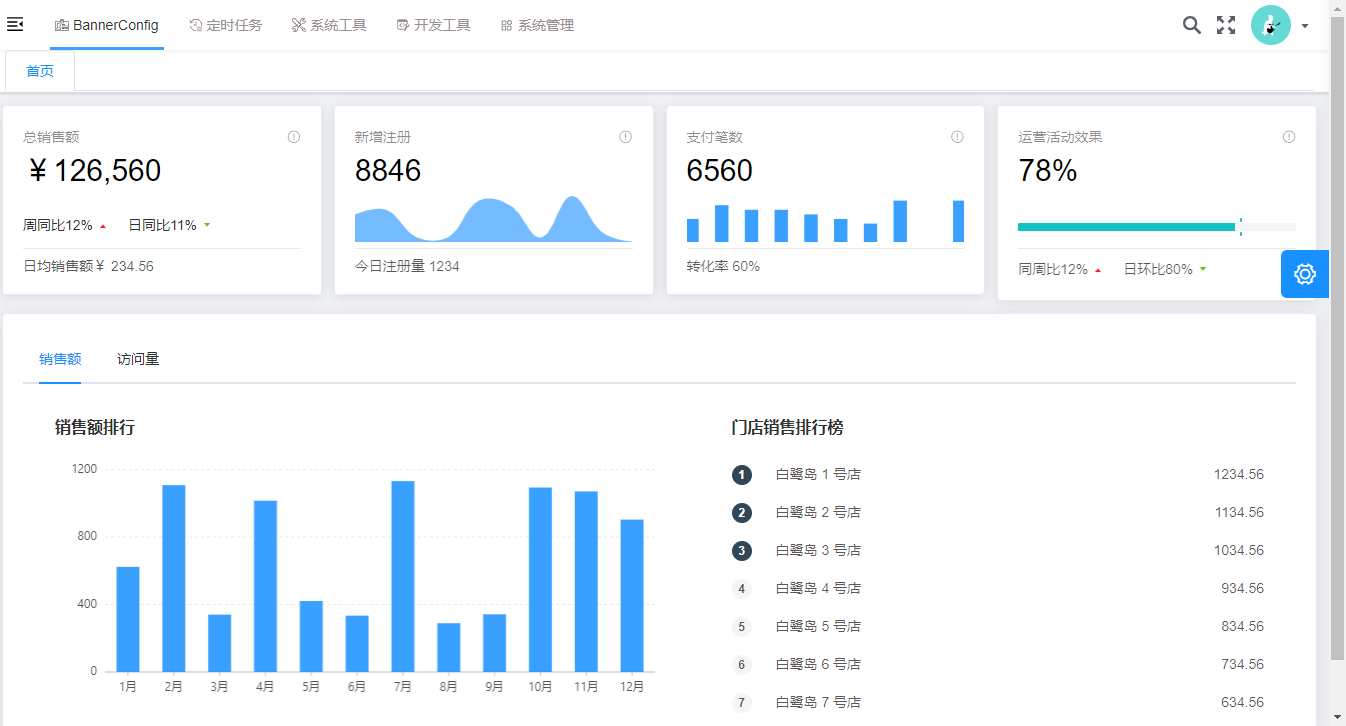Click the 2月 bar in sales chart
This screenshot has height=726, width=1346.
click(x=174, y=578)
